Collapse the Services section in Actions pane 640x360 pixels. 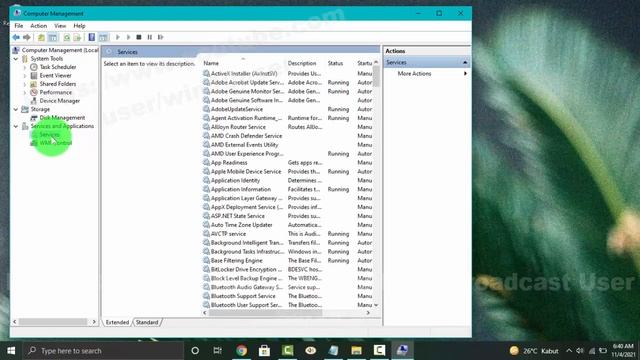(465, 62)
